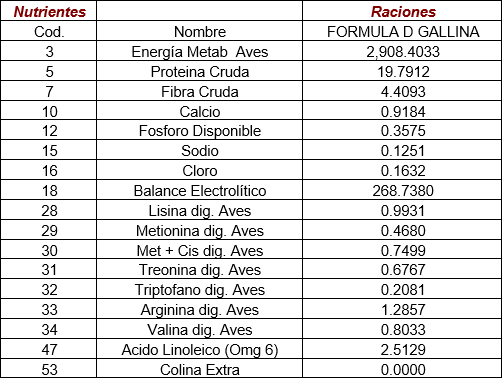This screenshot has height=378, width=502.
Task: Click the Balance Electrolítico value 268.7380
Action: point(402,190)
